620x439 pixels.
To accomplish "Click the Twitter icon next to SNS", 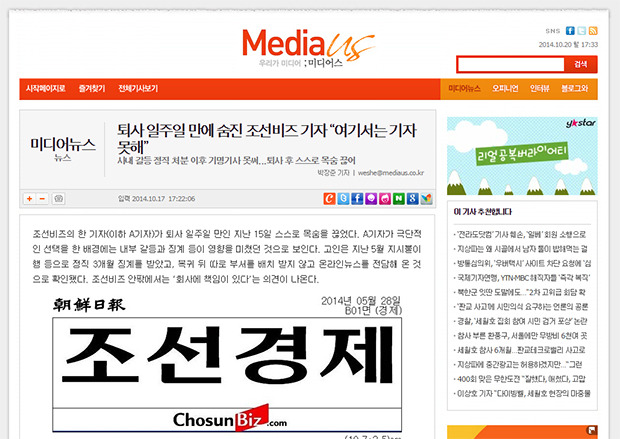I will [x=581, y=30].
